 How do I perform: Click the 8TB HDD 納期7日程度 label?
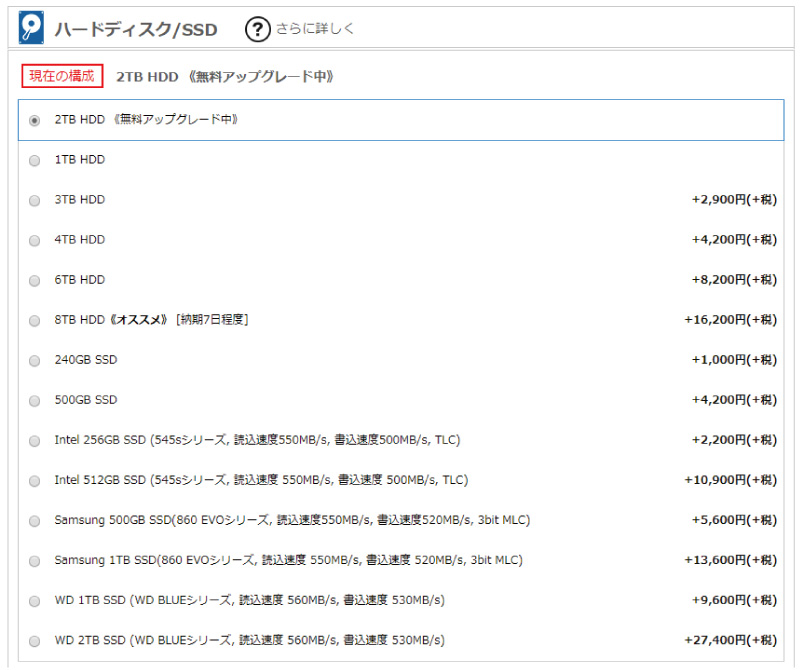click(x=152, y=319)
